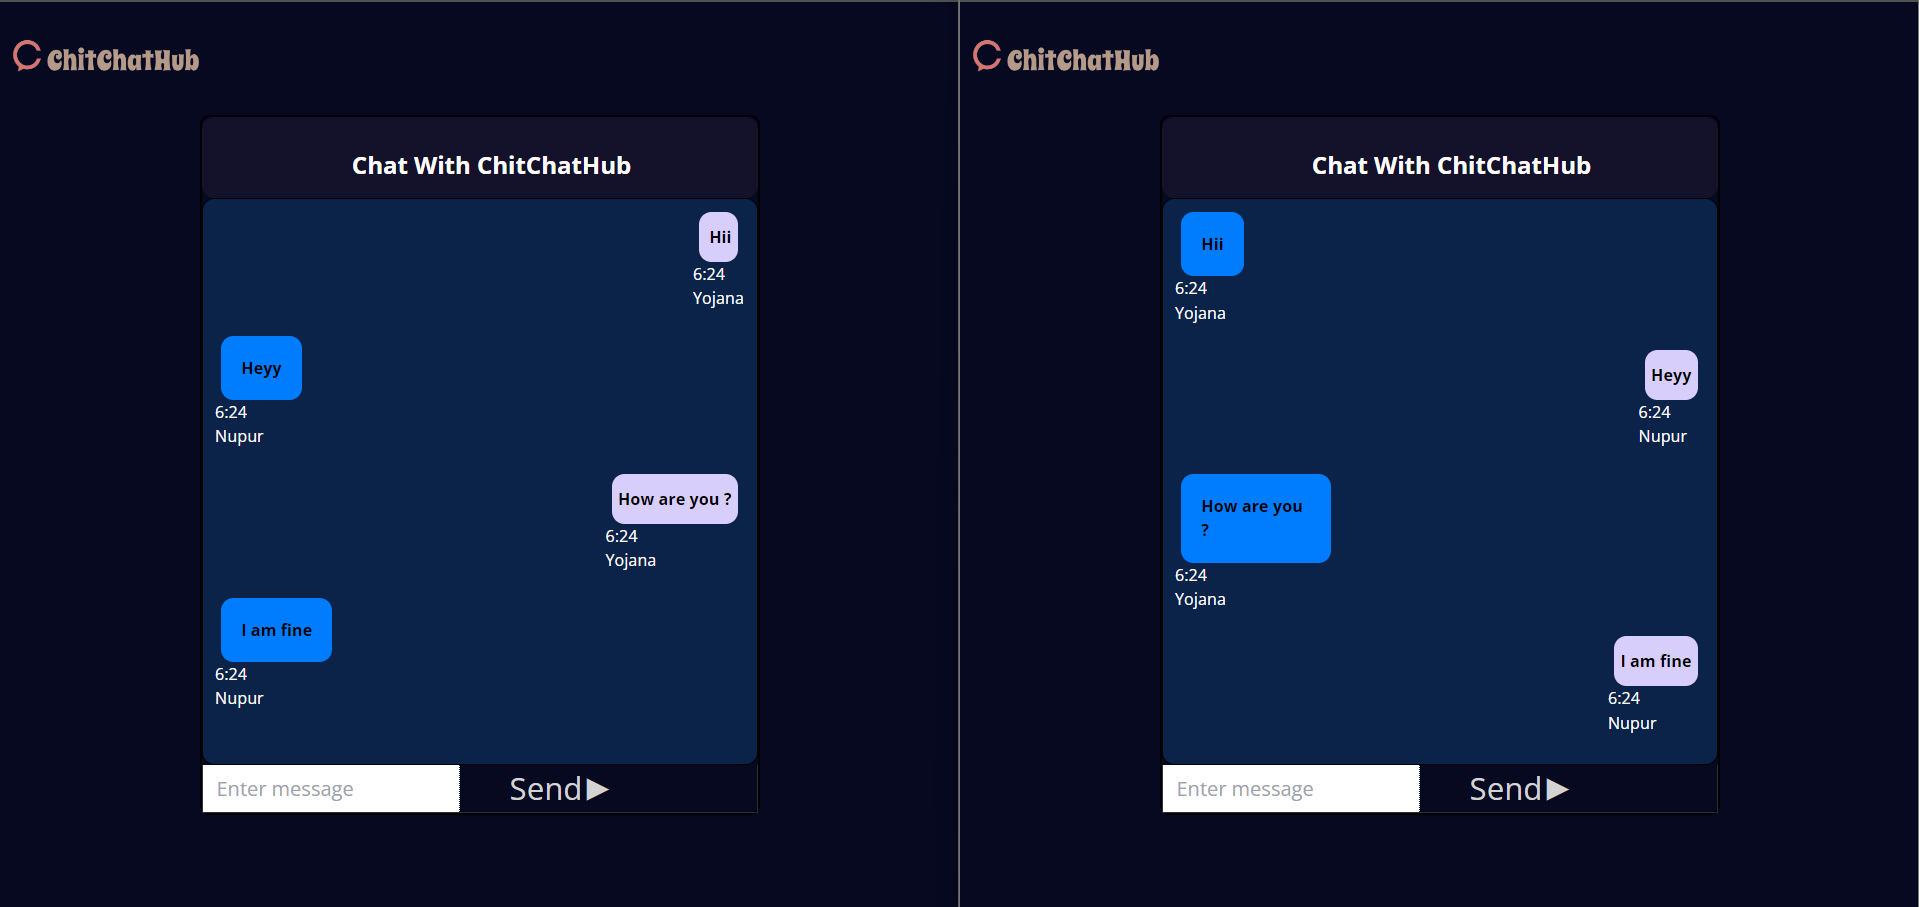Click the Send arrow icon in left chat

pyautogui.click(x=597, y=789)
